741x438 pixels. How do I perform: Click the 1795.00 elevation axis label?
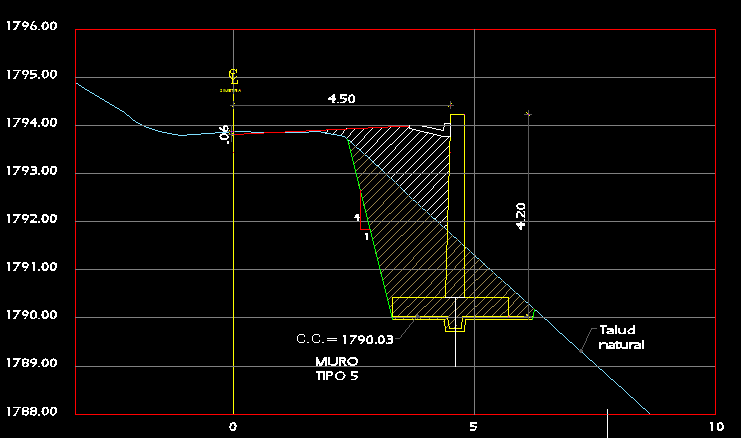30,76
